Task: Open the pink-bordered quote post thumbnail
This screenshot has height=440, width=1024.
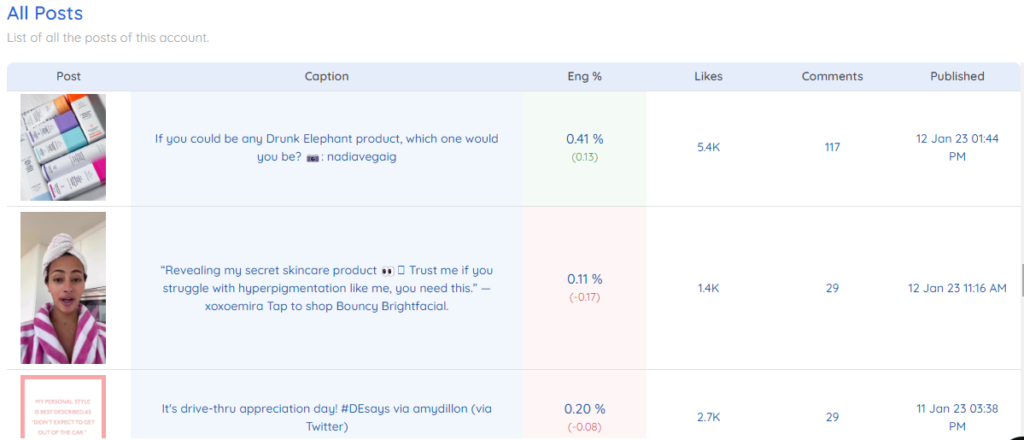Action: pos(63,407)
